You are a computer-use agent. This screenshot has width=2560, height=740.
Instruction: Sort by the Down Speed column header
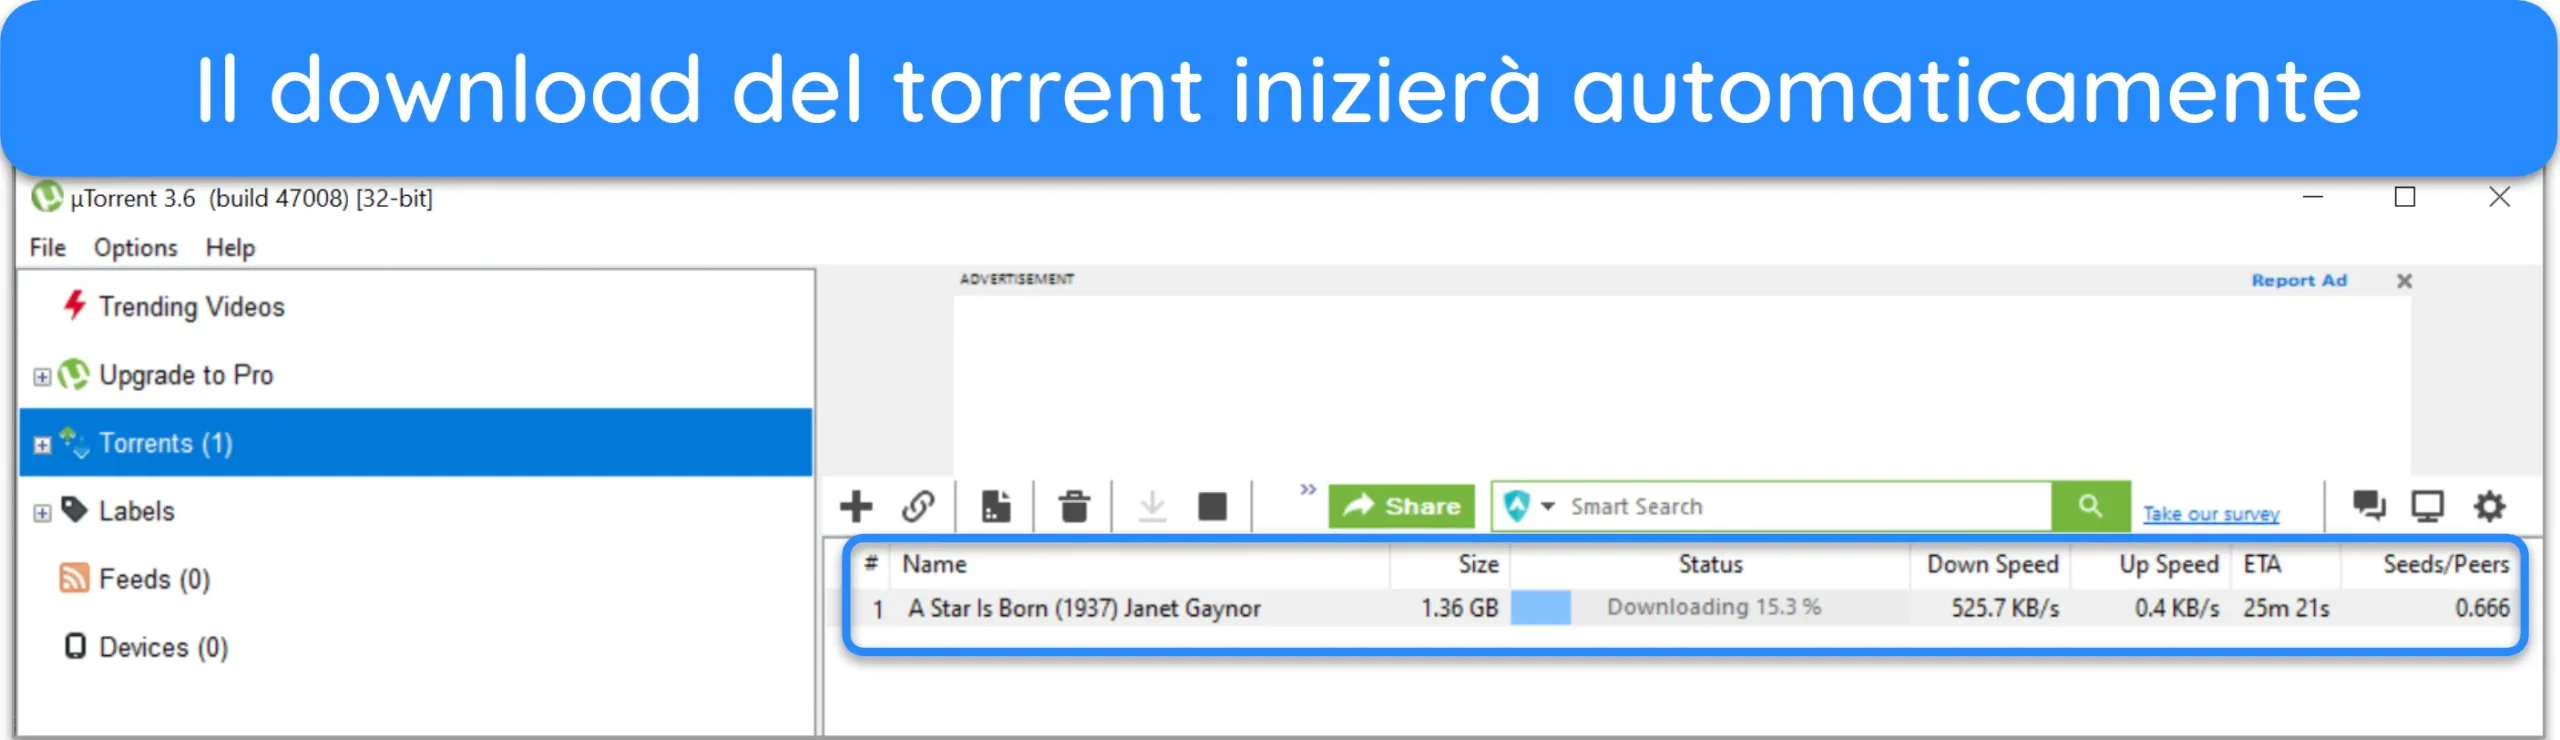(1991, 564)
